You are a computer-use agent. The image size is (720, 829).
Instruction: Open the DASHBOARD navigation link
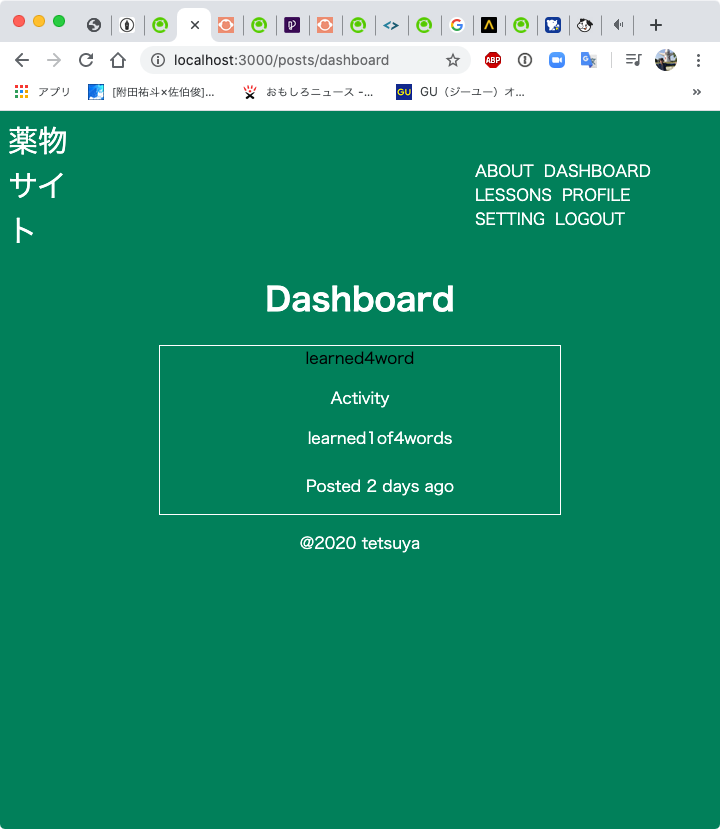[x=597, y=171]
